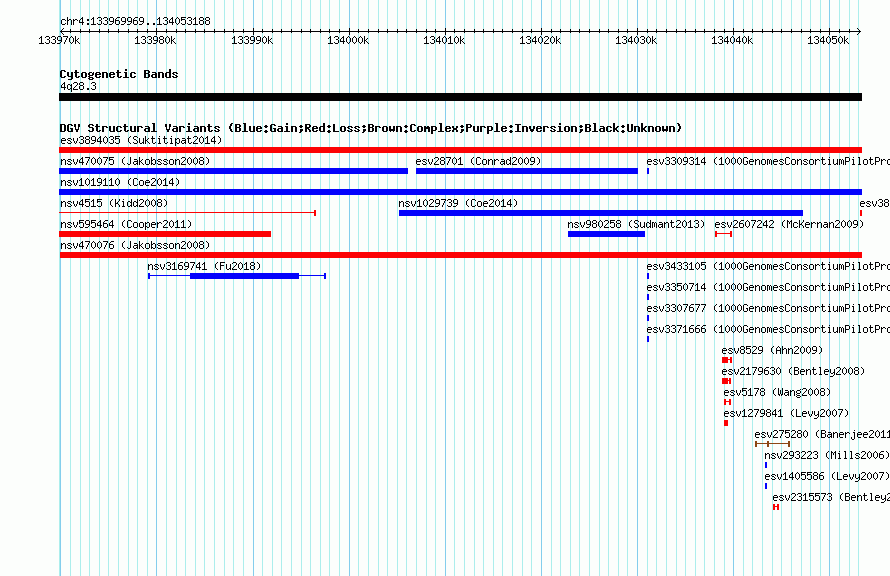890x576 pixels.
Task: Click the nsv4515 (Kidd2008) label
Action: [x=114, y=203]
